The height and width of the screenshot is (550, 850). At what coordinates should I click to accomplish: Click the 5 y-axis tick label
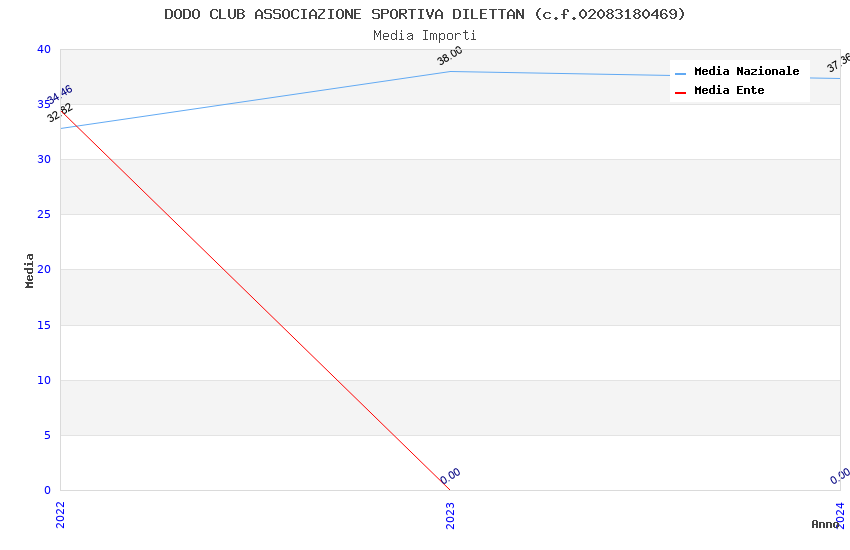[x=48, y=435]
